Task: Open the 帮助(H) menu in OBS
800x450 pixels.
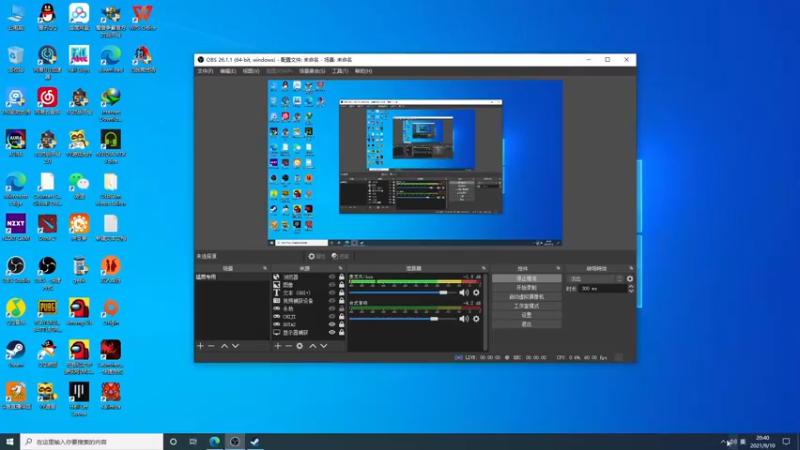Action: point(363,71)
